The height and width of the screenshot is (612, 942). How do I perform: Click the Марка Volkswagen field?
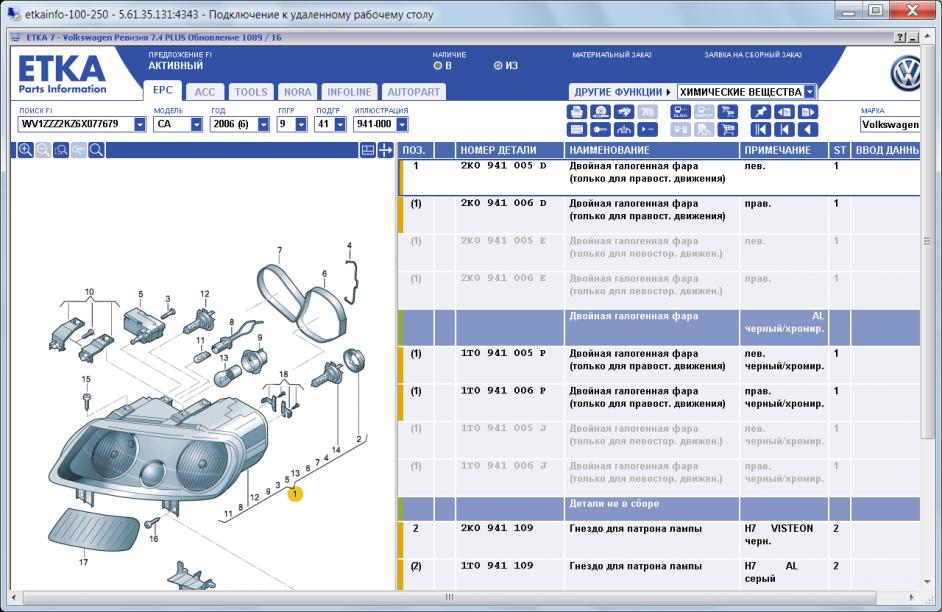(890, 124)
